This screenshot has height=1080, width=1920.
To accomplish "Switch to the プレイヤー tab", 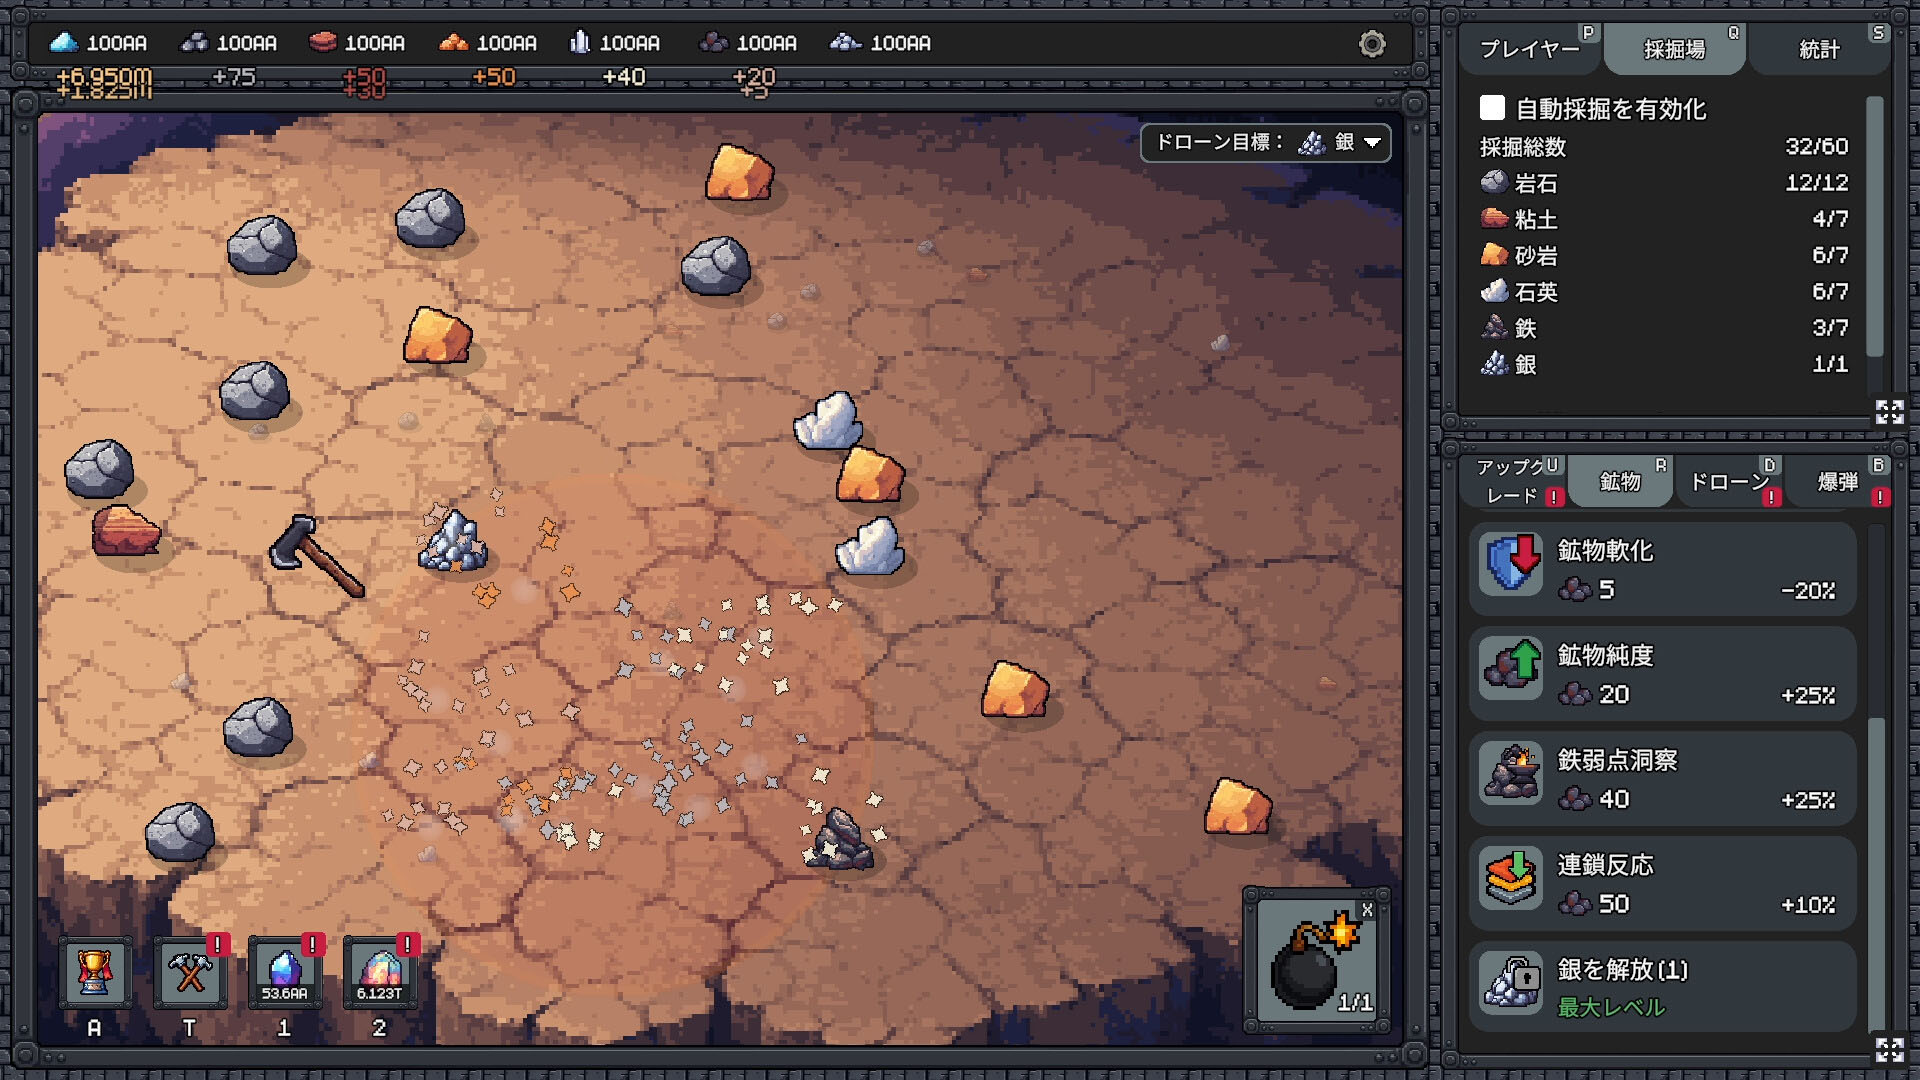I will [1530, 49].
